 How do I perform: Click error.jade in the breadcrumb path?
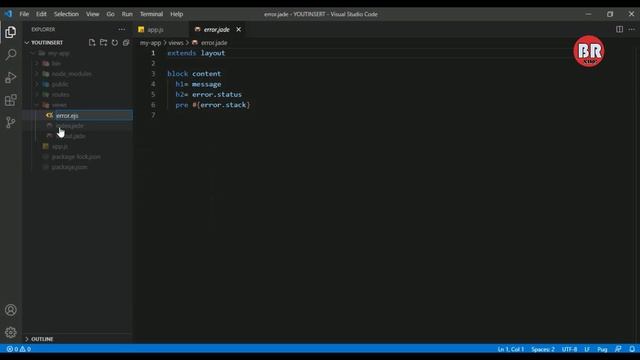(214, 42)
